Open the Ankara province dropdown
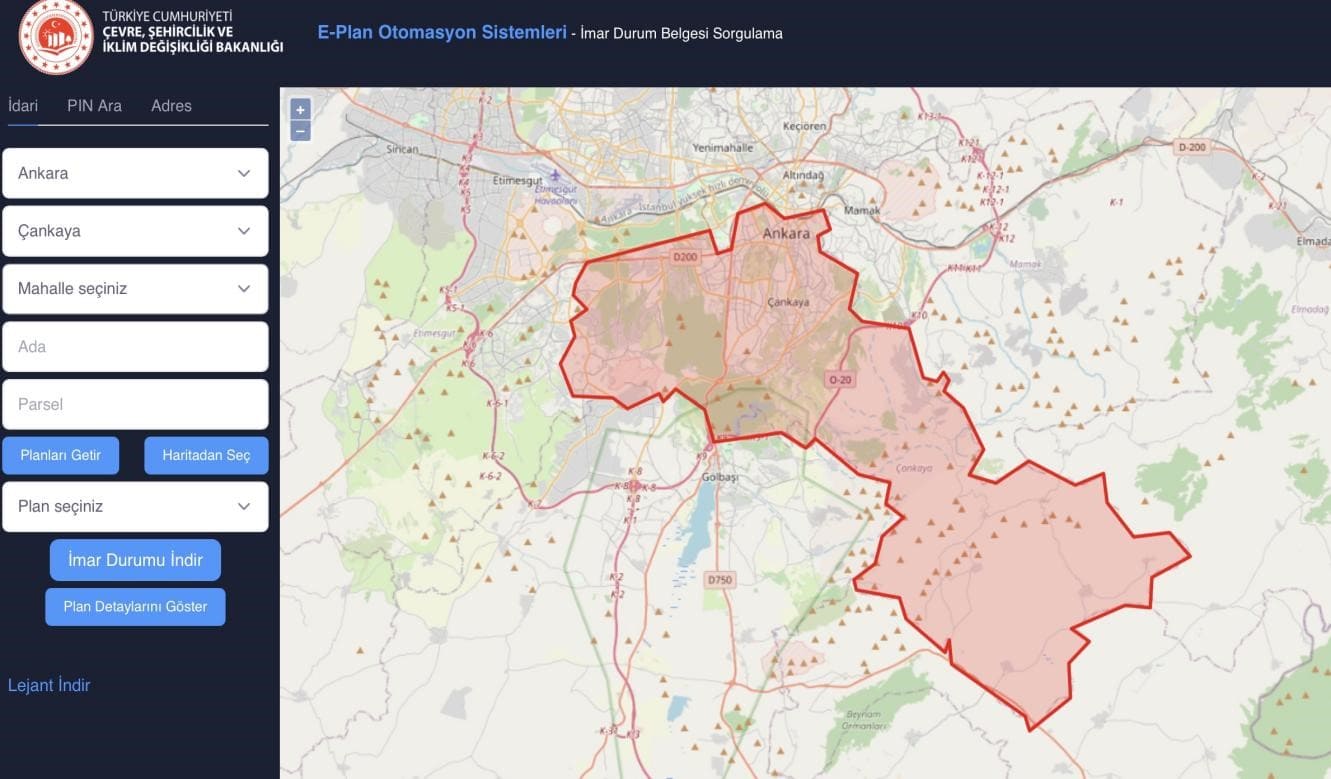The width and height of the screenshot is (1331, 779). [x=135, y=173]
